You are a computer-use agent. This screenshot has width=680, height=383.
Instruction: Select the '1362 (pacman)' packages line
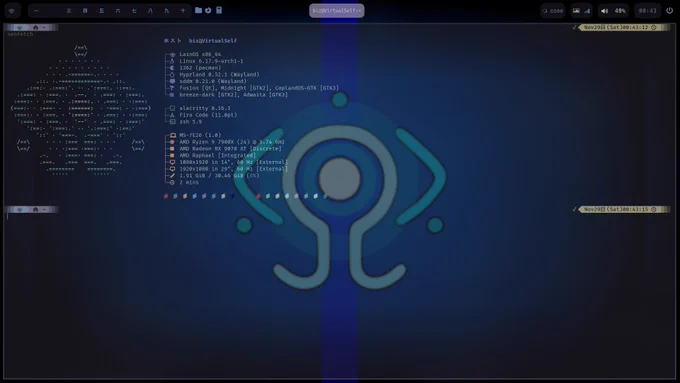200,68
